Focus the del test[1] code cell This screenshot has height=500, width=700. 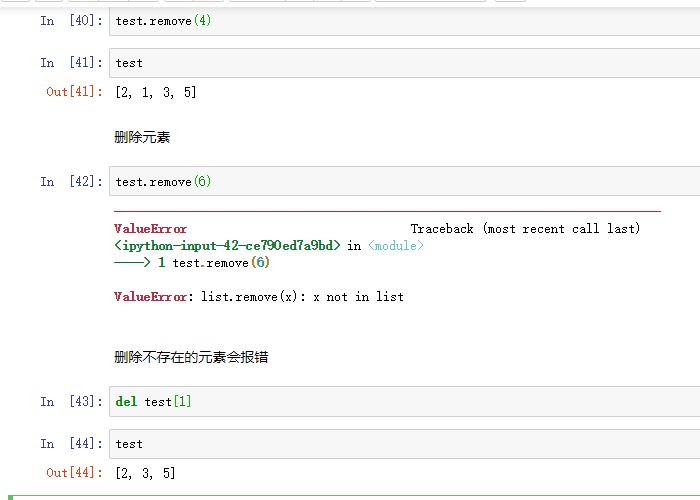(404, 401)
